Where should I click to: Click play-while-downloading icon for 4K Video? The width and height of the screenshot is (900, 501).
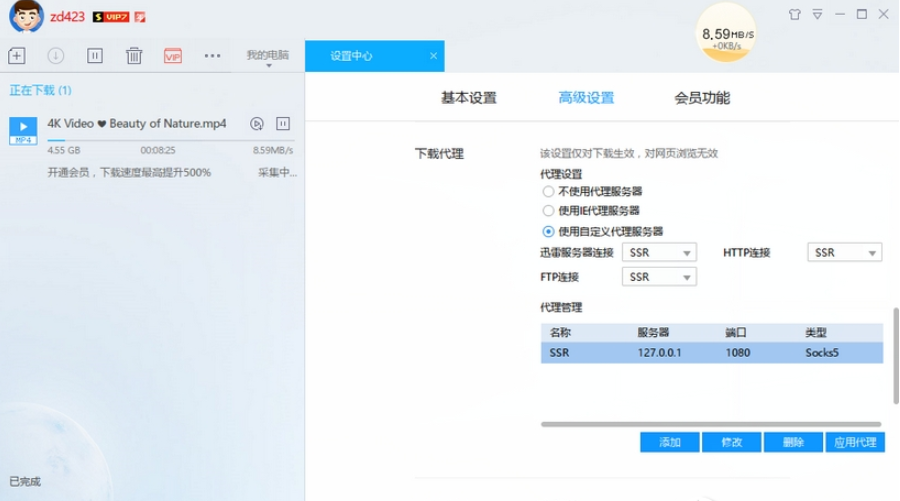pyautogui.click(x=257, y=124)
